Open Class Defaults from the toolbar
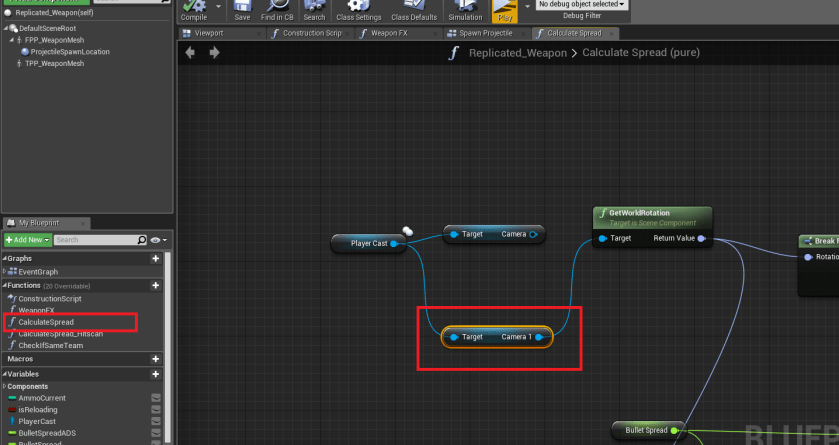Image resolution: width=839 pixels, height=445 pixels. (x=413, y=10)
